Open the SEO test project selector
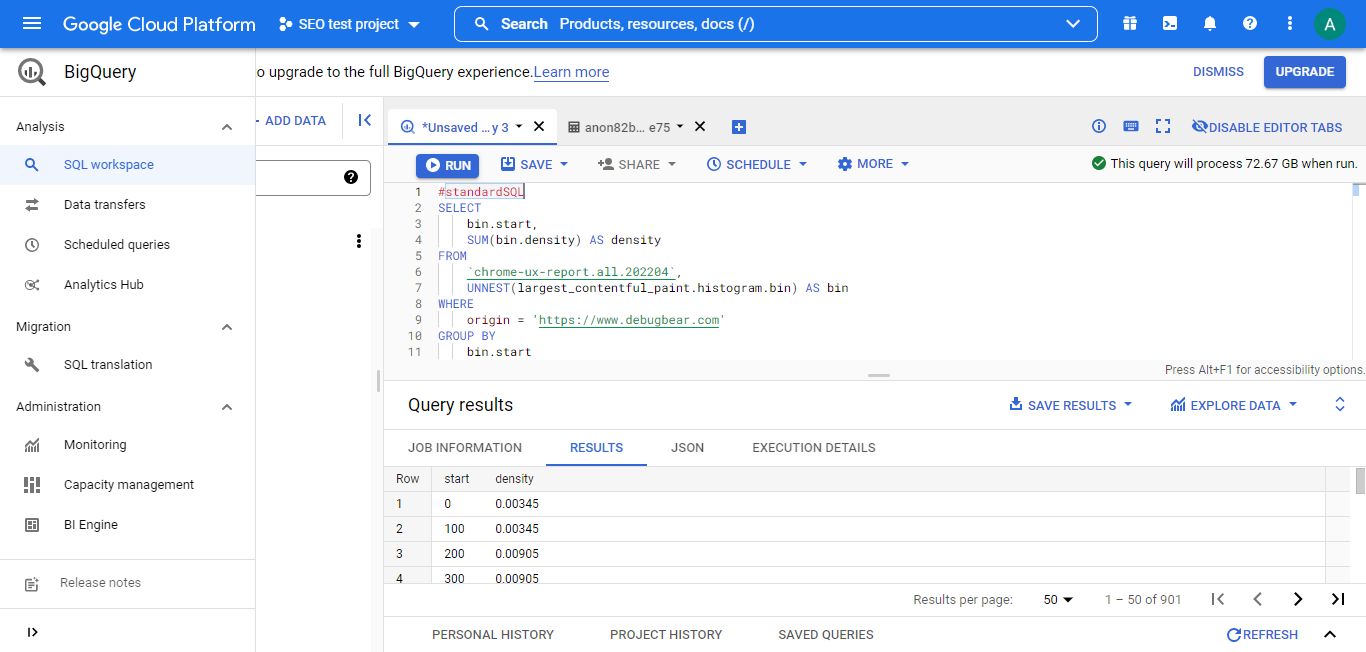1366x652 pixels. 350,24
